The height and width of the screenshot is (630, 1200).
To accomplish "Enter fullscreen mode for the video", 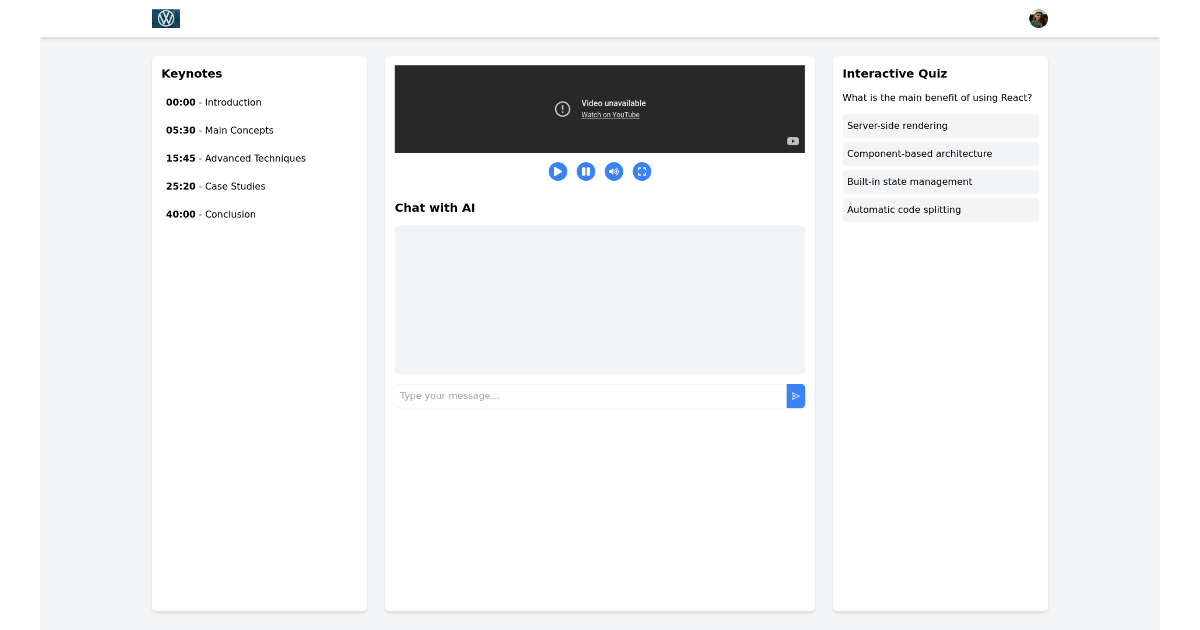I will [641, 171].
